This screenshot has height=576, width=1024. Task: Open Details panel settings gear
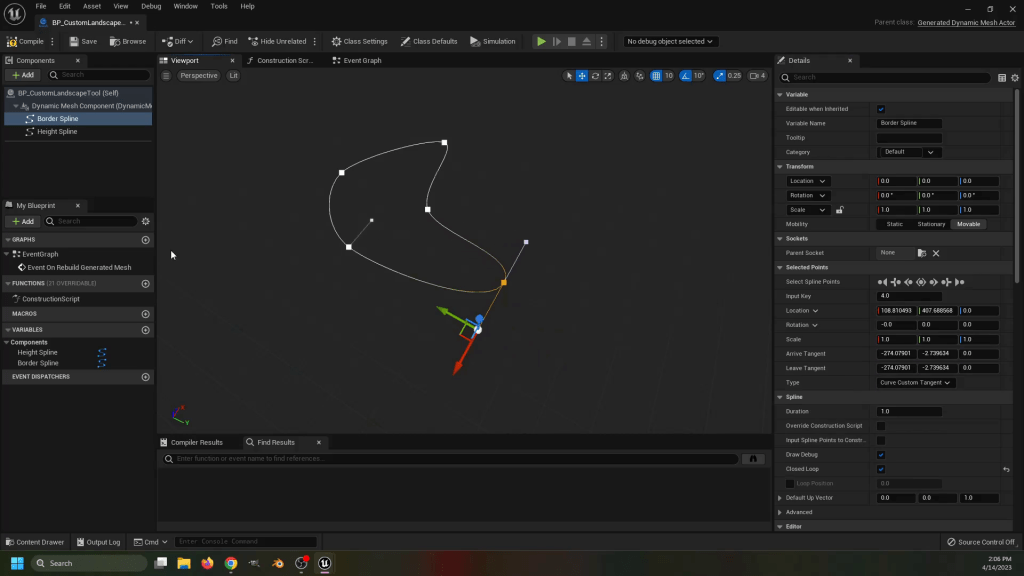click(x=1014, y=77)
